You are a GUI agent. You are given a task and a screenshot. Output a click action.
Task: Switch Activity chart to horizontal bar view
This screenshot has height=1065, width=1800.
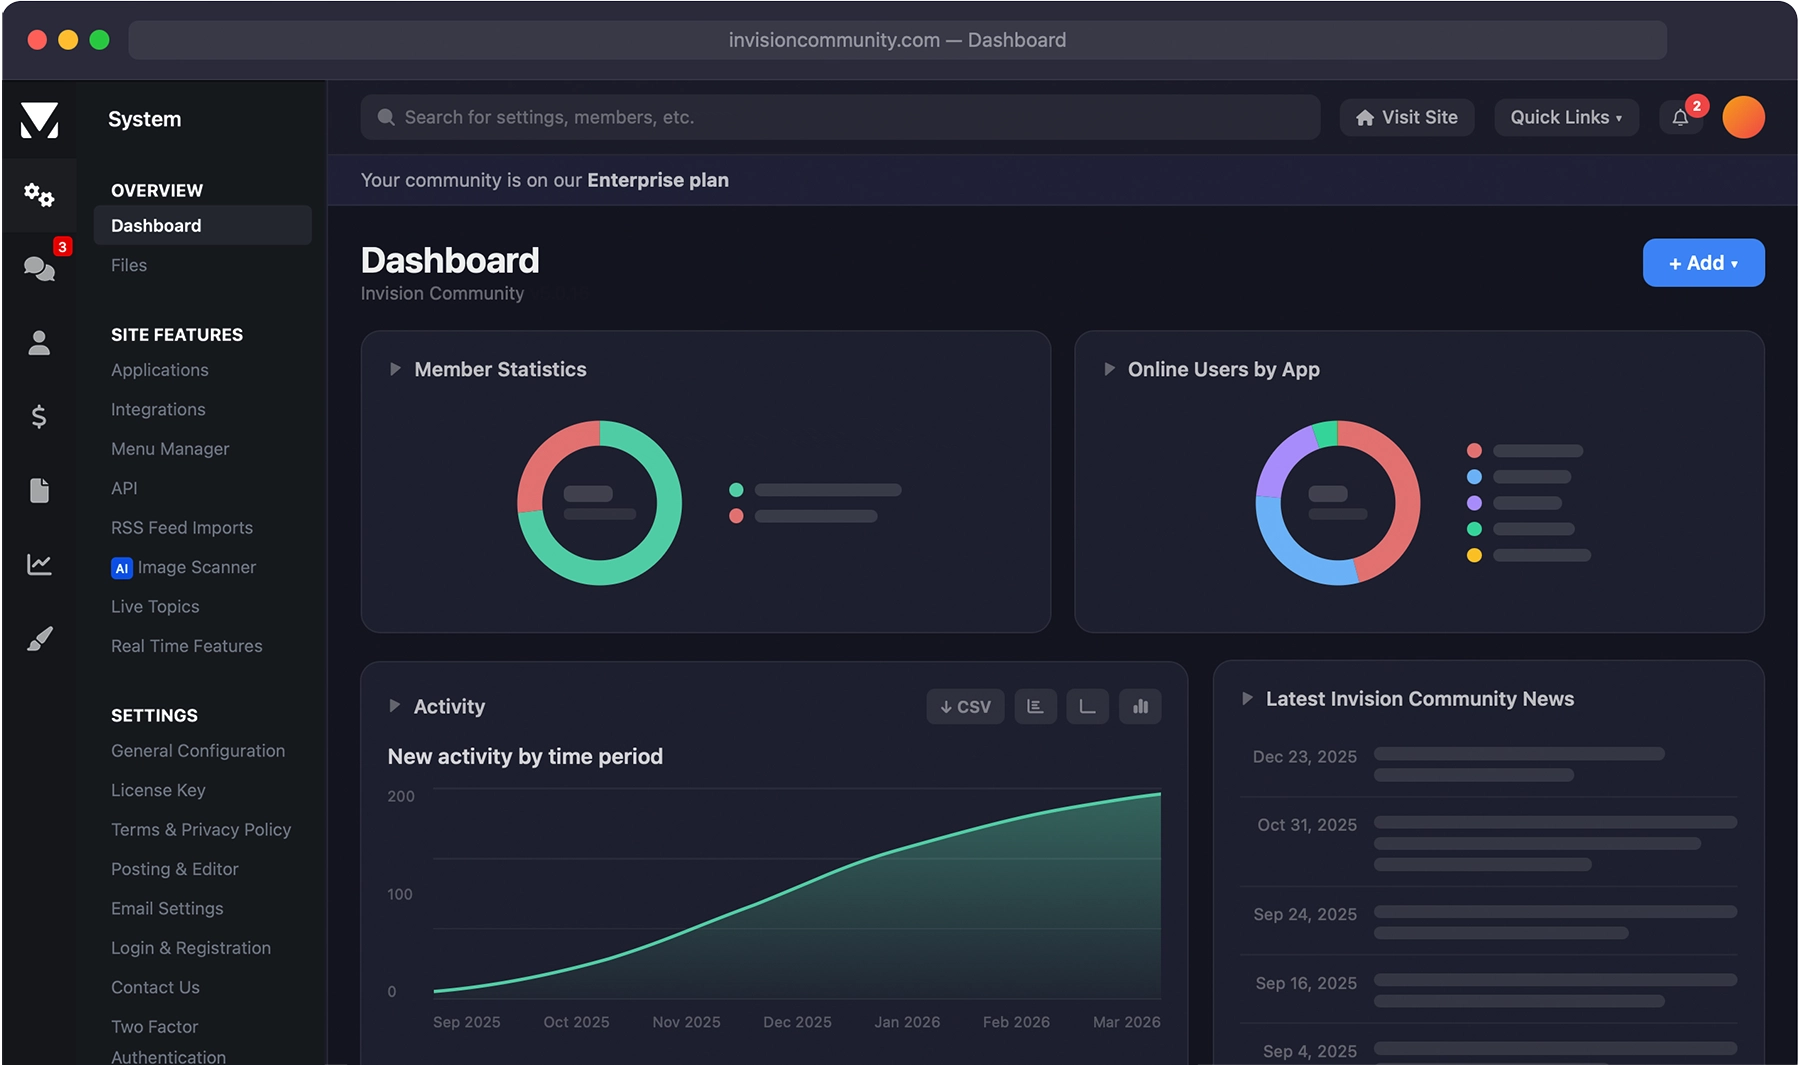1035,706
